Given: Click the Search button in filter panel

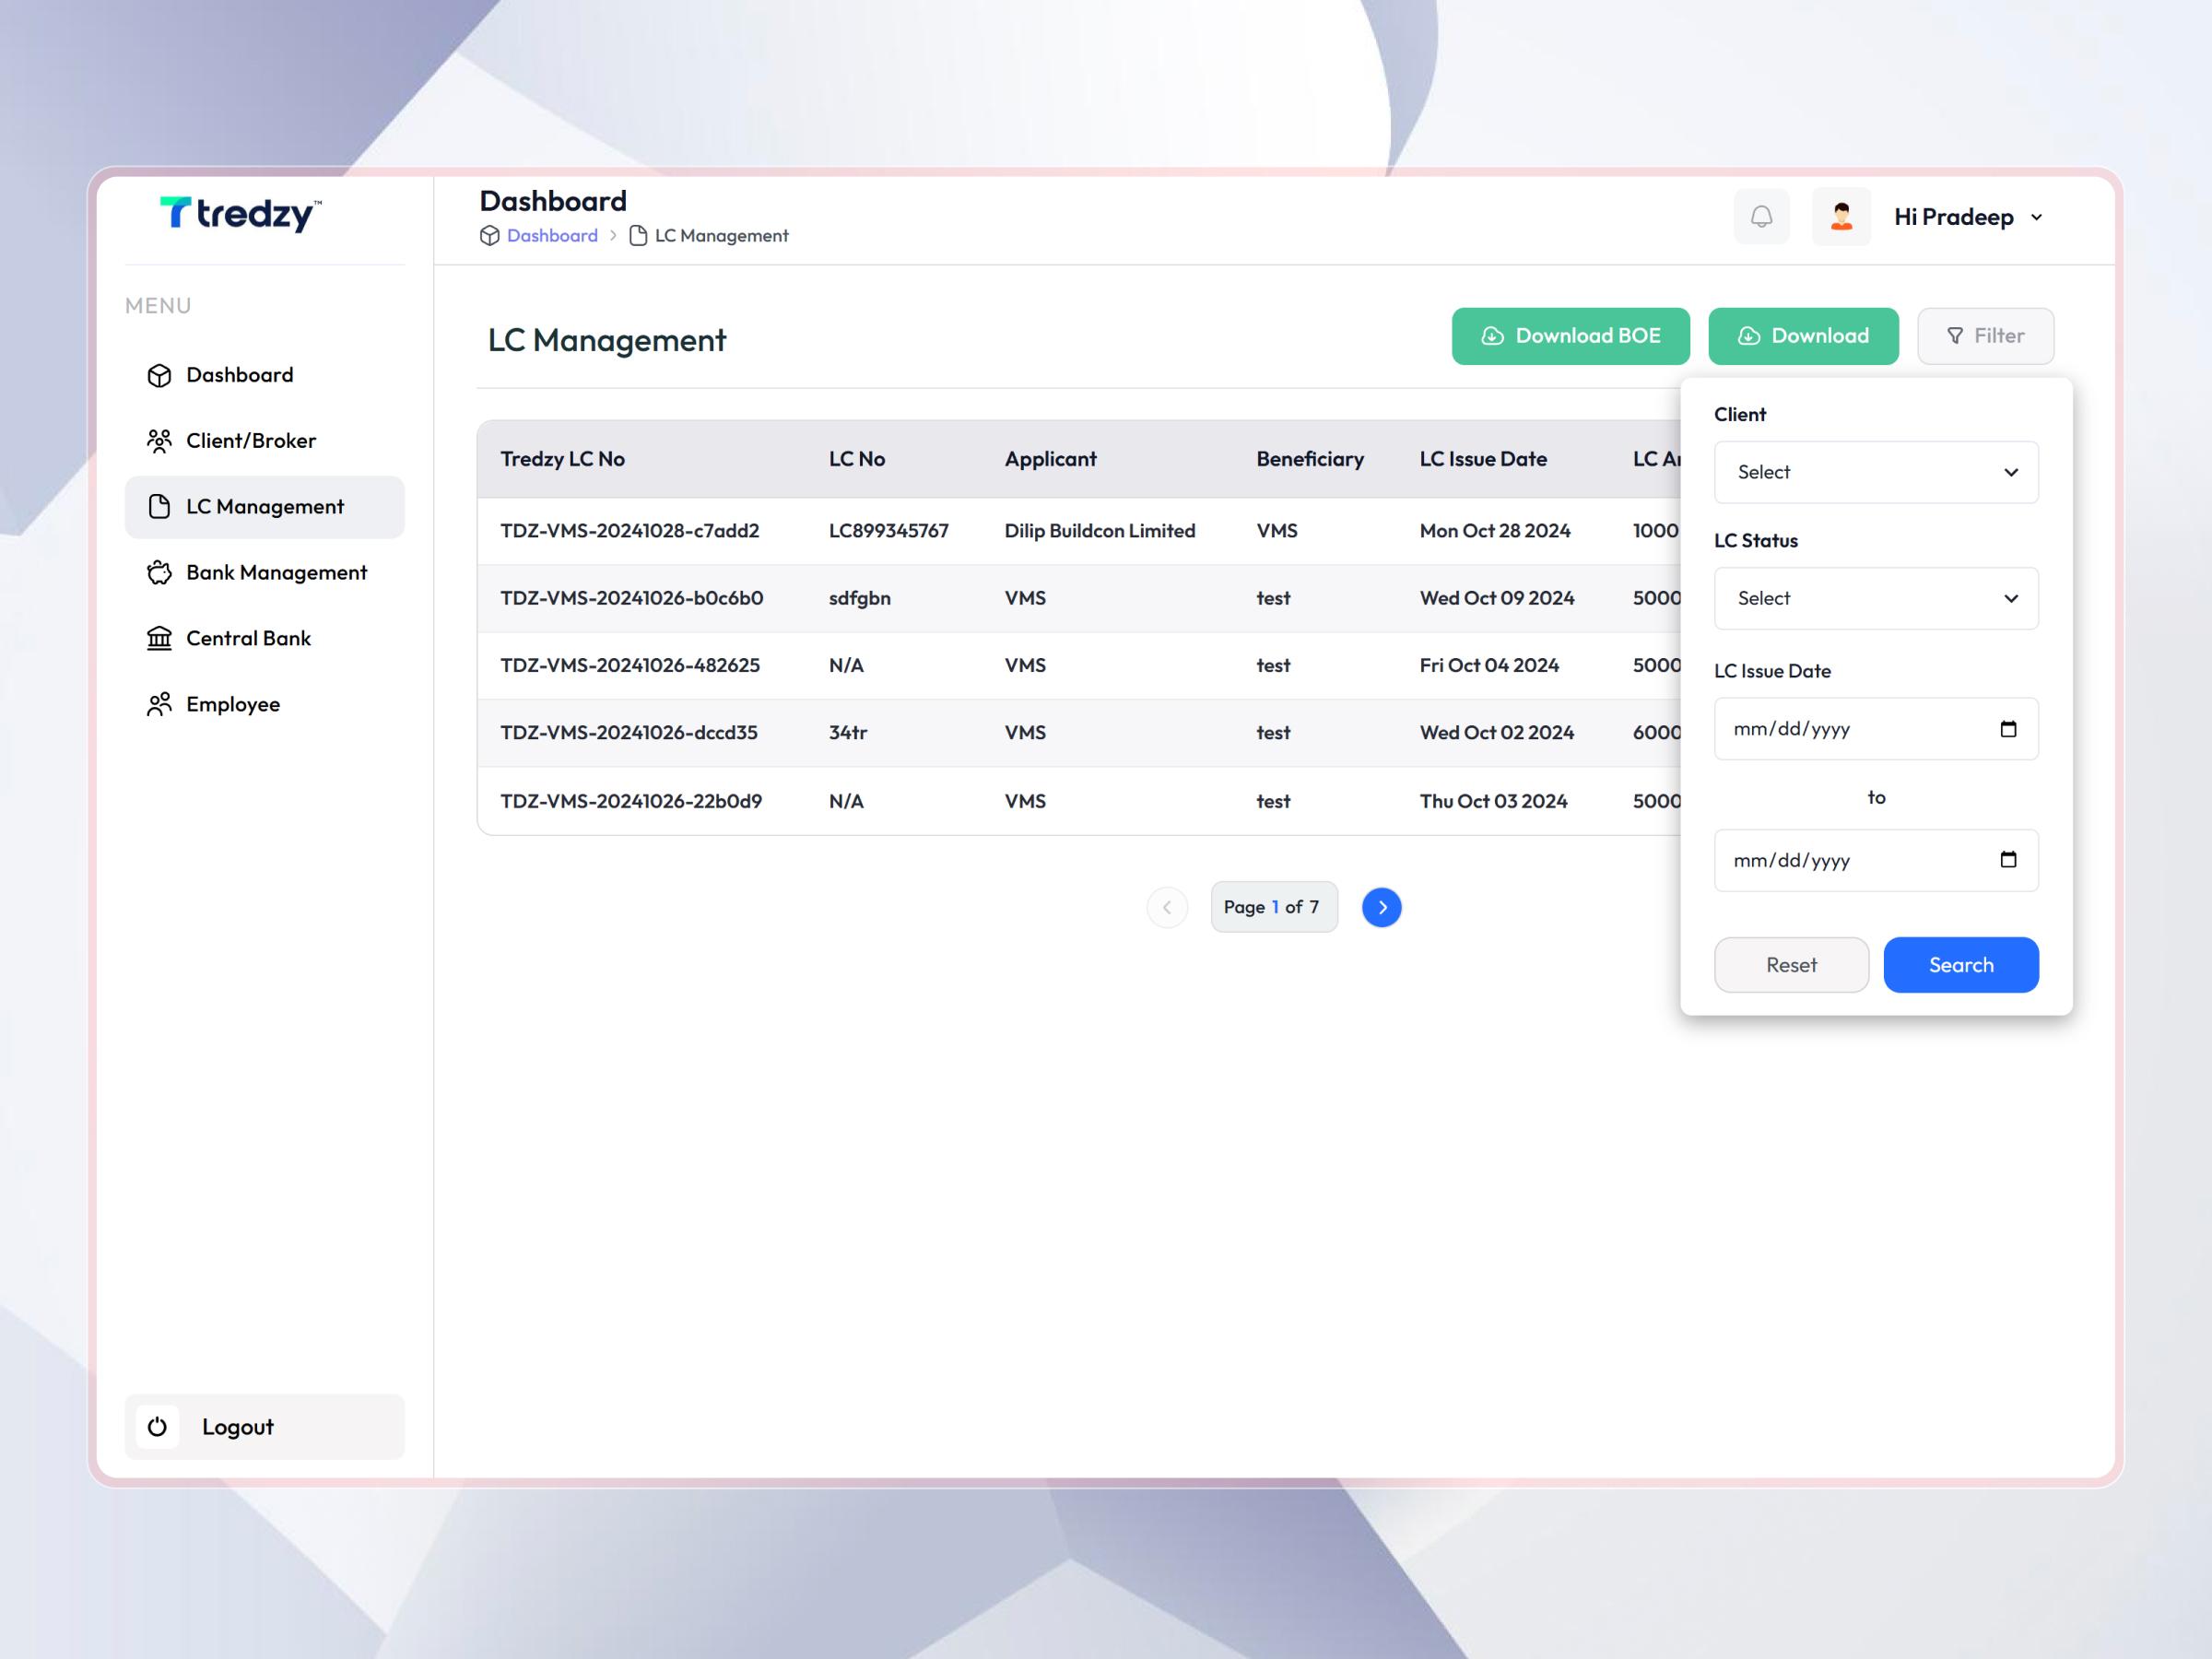Looking at the screenshot, I should [x=1960, y=965].
